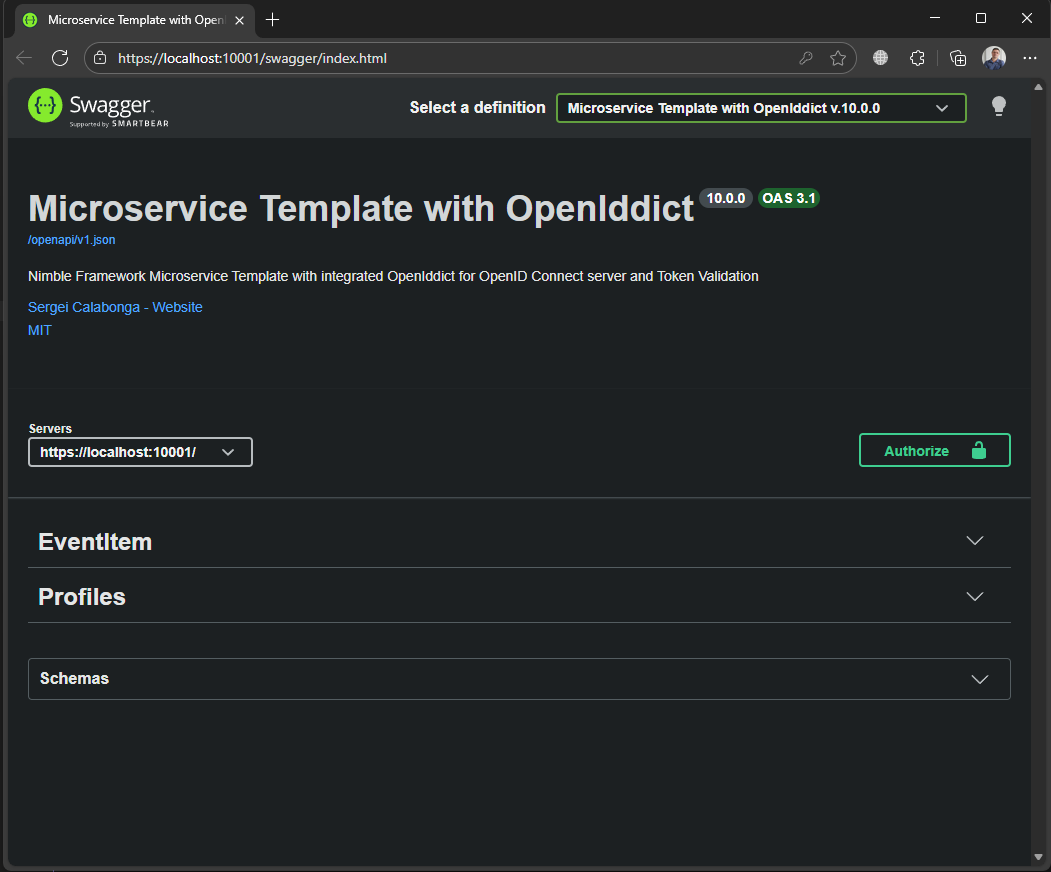Image resolution: width=1051 pixels, height=872 pixels.
Task: Open the password key icon in address bar
Action: (x=806, y=58)
